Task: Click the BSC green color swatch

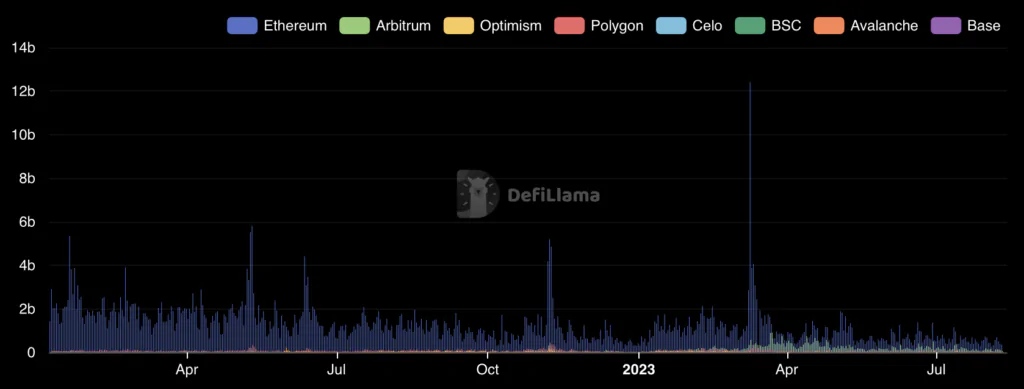Action: tap(750, 26)
